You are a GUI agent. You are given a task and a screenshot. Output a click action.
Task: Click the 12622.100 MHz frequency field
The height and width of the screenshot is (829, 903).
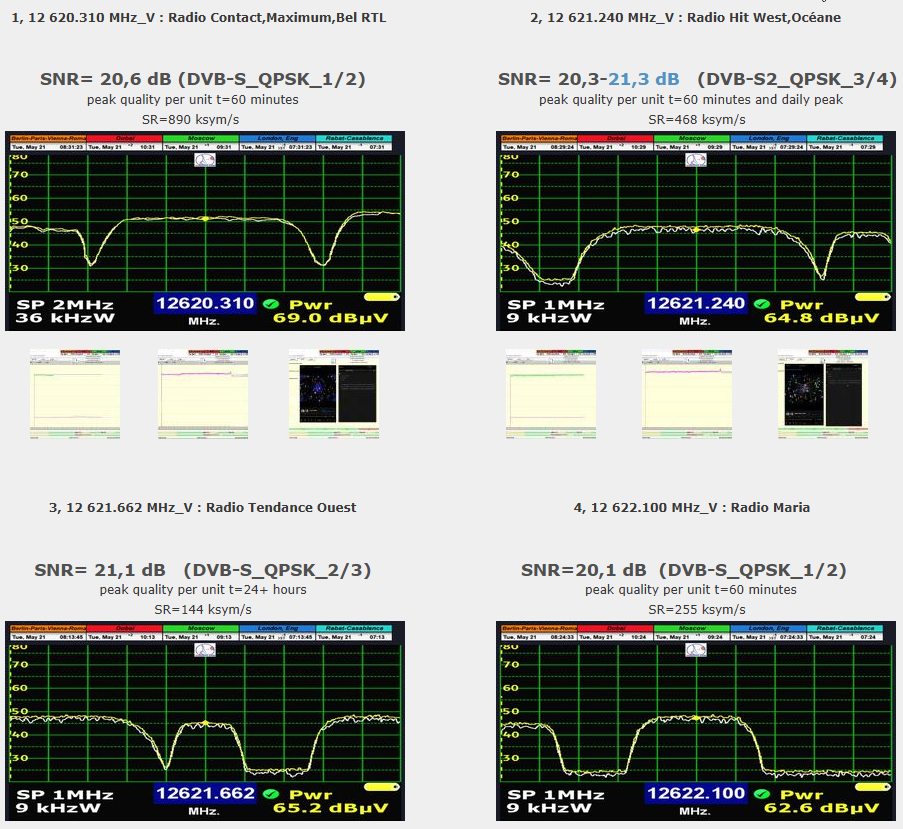[x=696, y=794]
